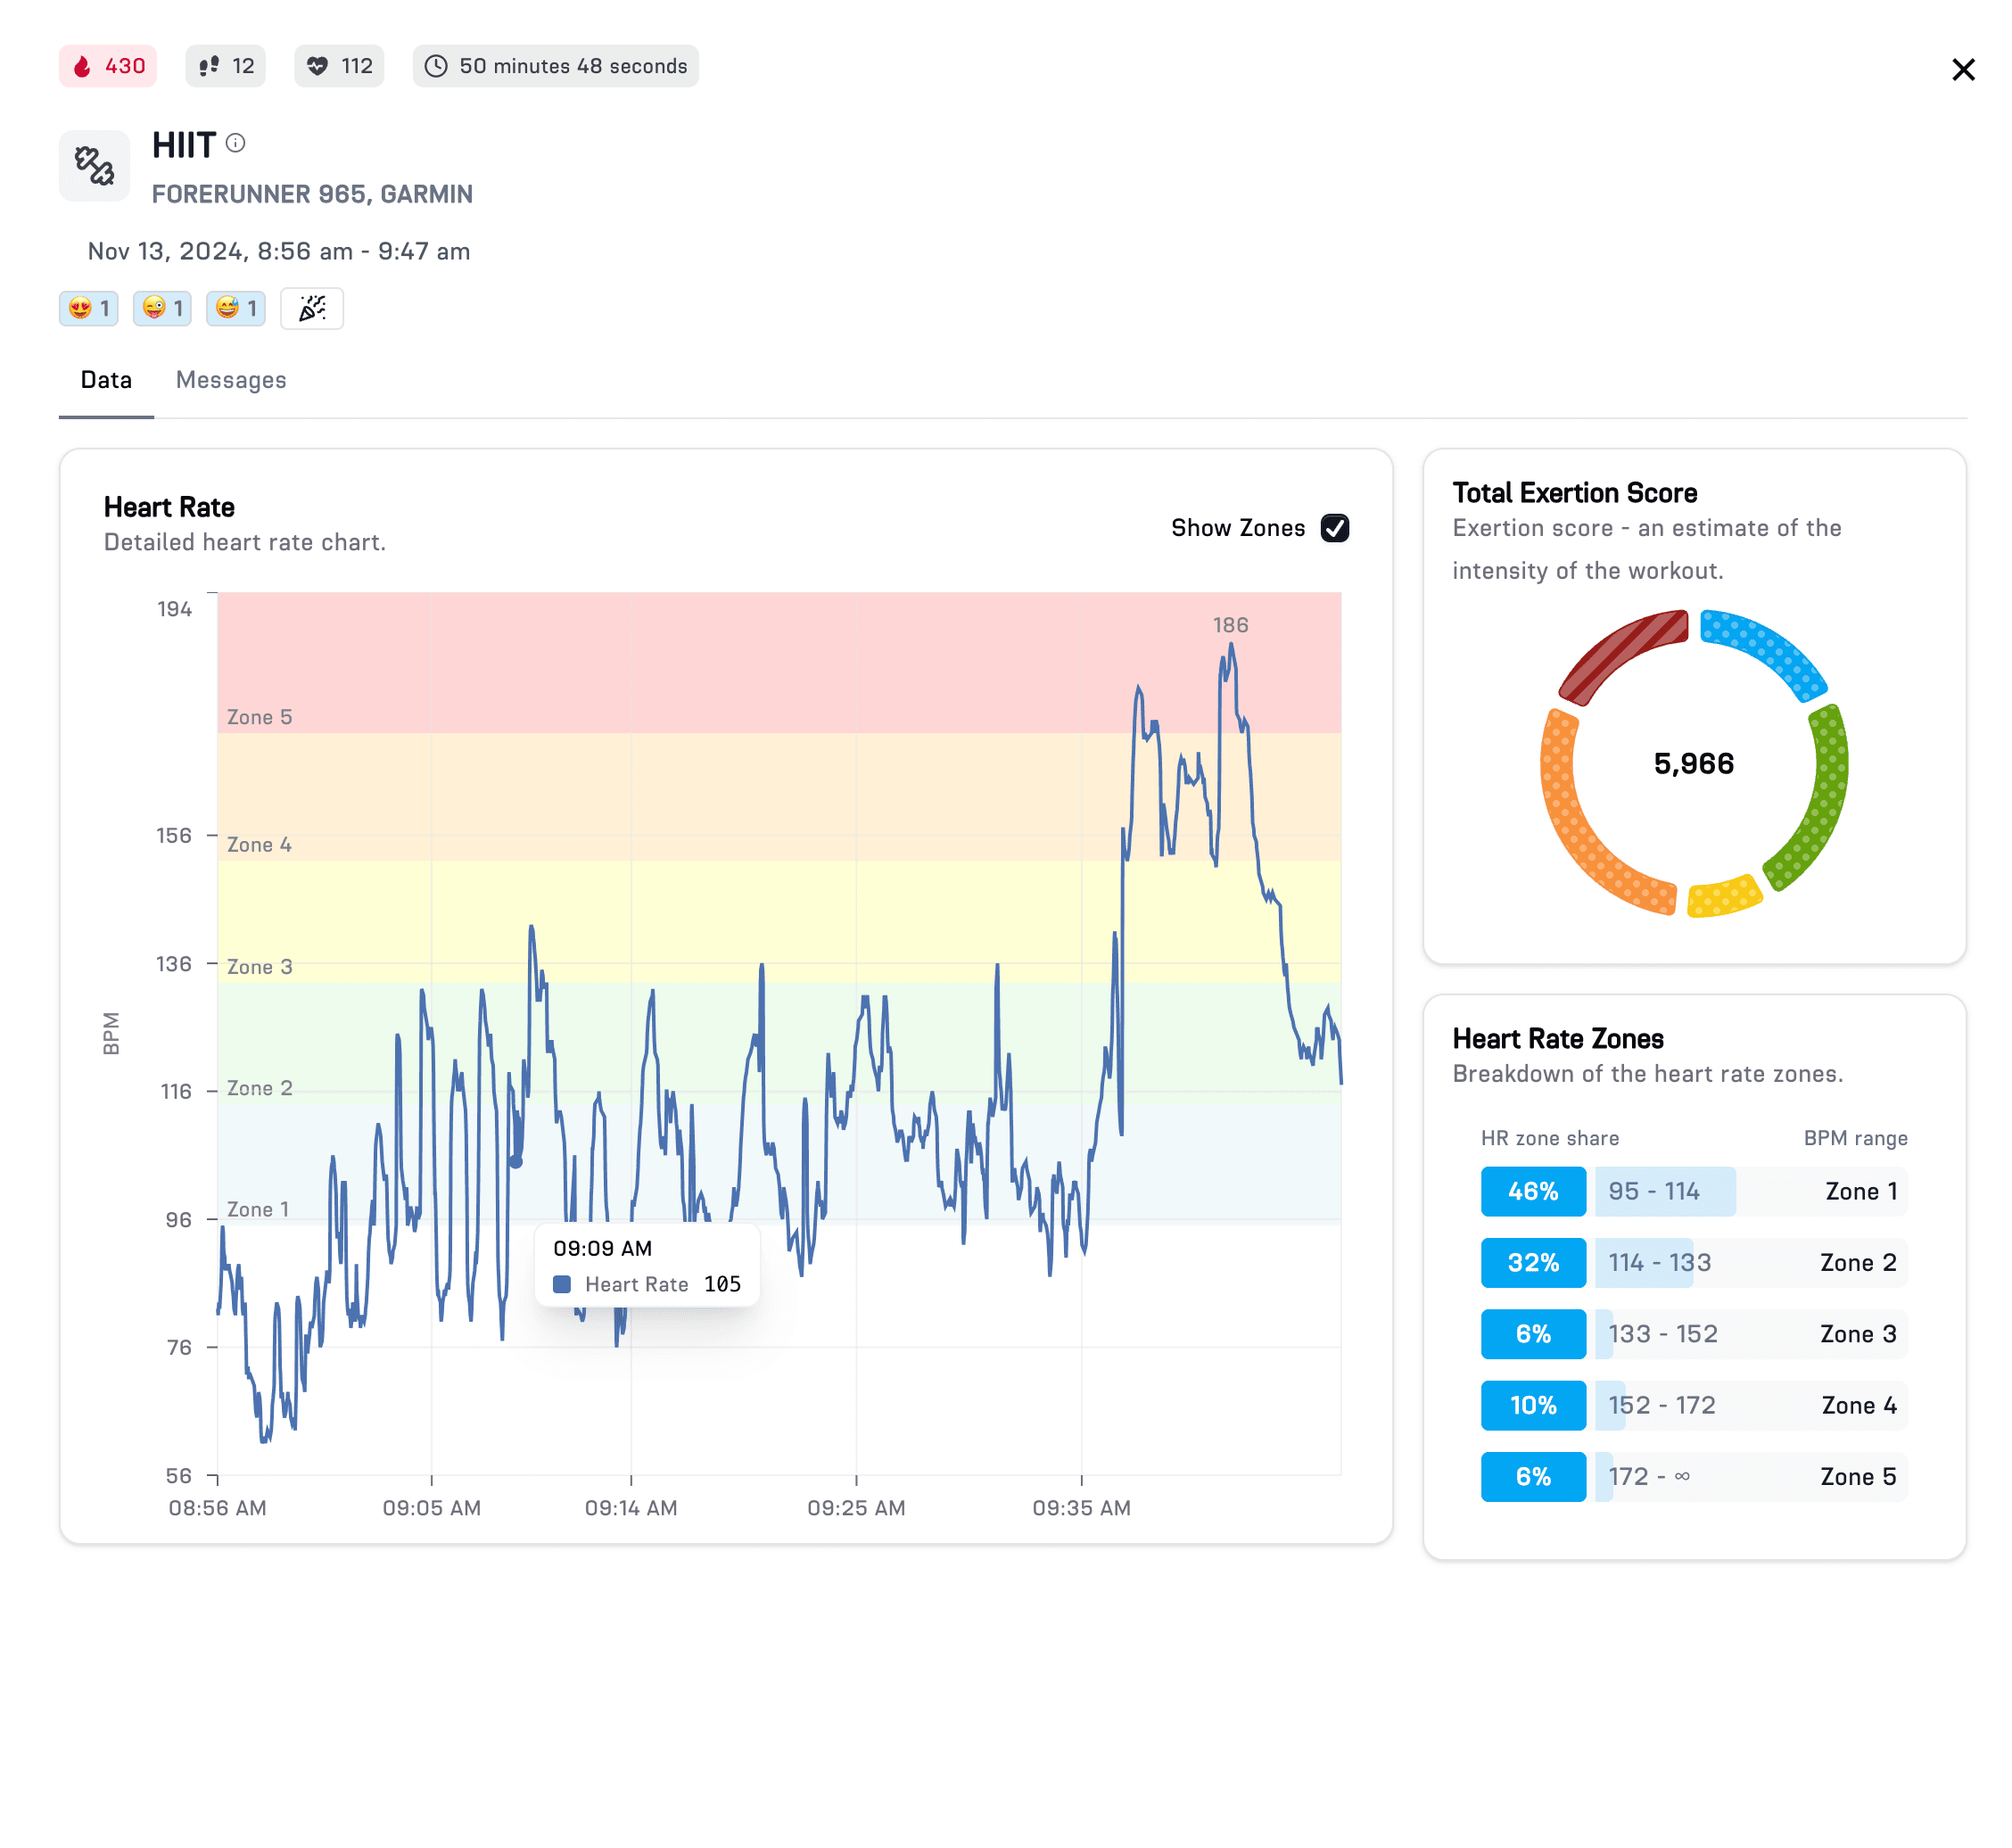Click the average heart rate badge showing 112
Screen dimensions: 2012x1848
339,66
